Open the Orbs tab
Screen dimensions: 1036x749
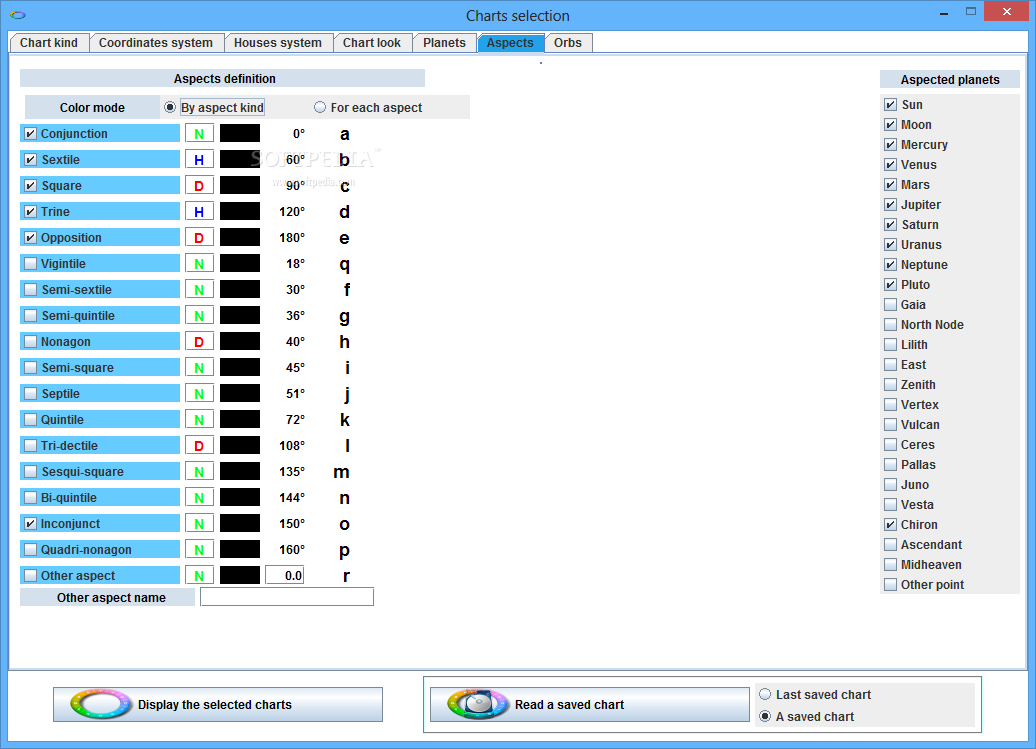coord(568,42)
